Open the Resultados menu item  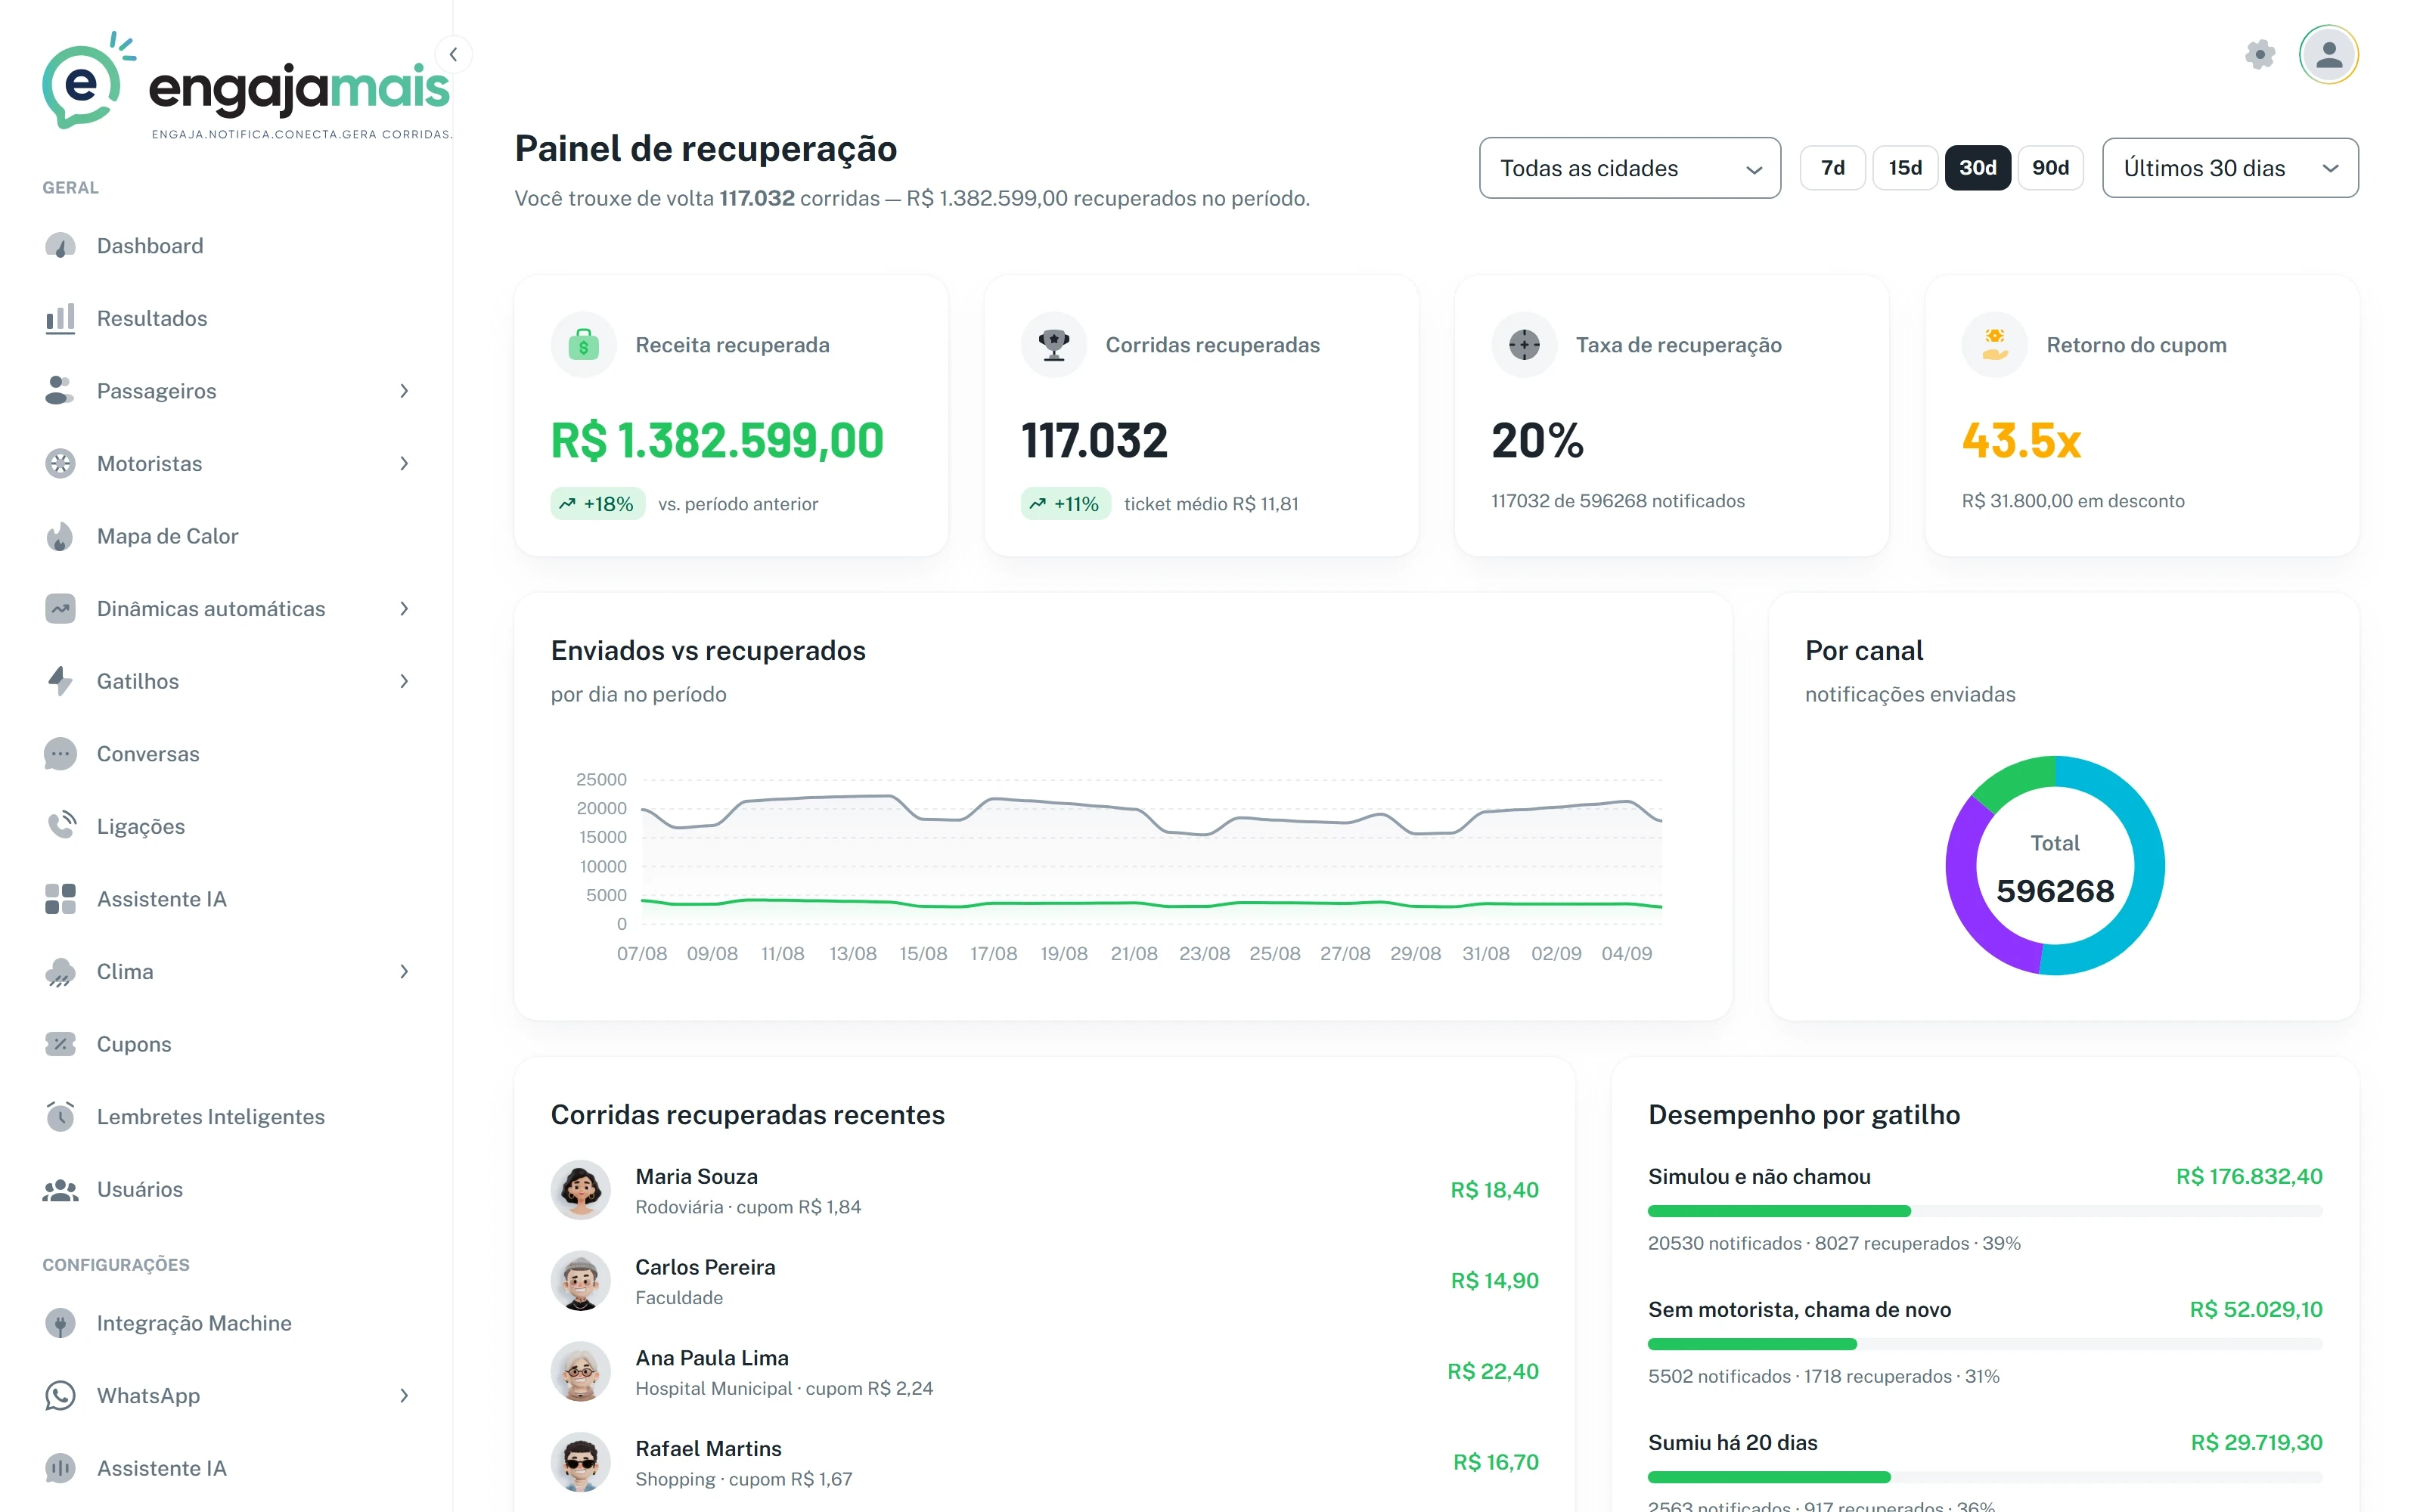click(x=227, y=318)
